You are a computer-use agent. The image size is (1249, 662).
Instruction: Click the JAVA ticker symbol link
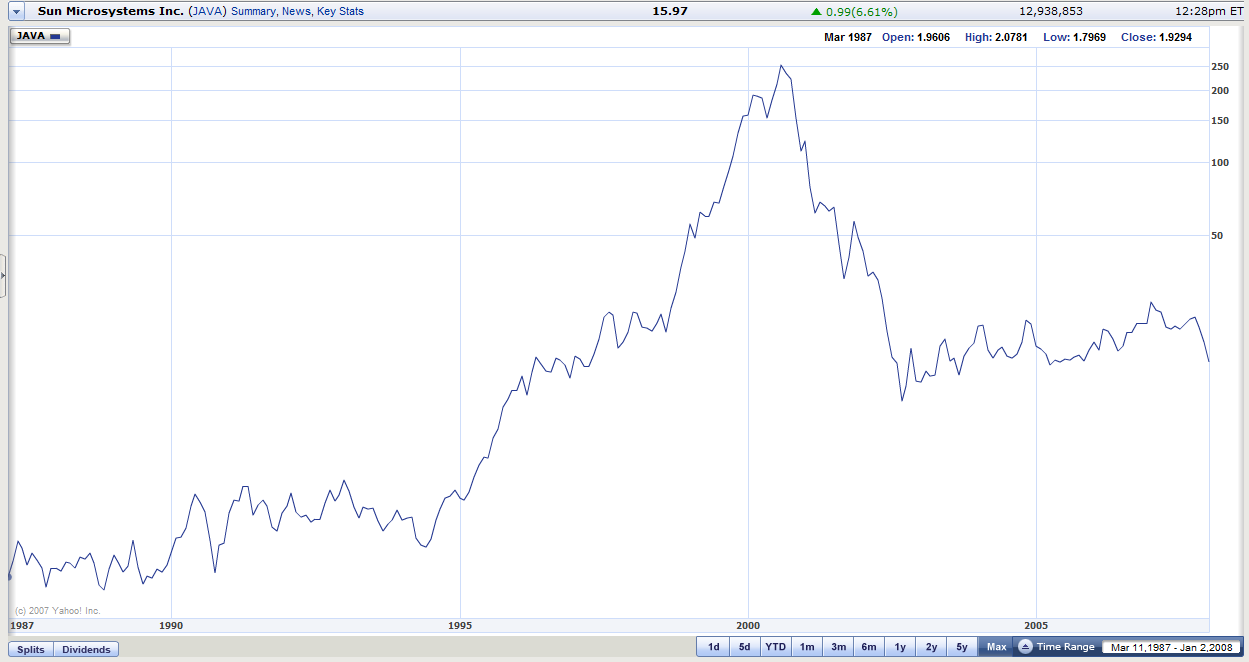pos(207,12)
